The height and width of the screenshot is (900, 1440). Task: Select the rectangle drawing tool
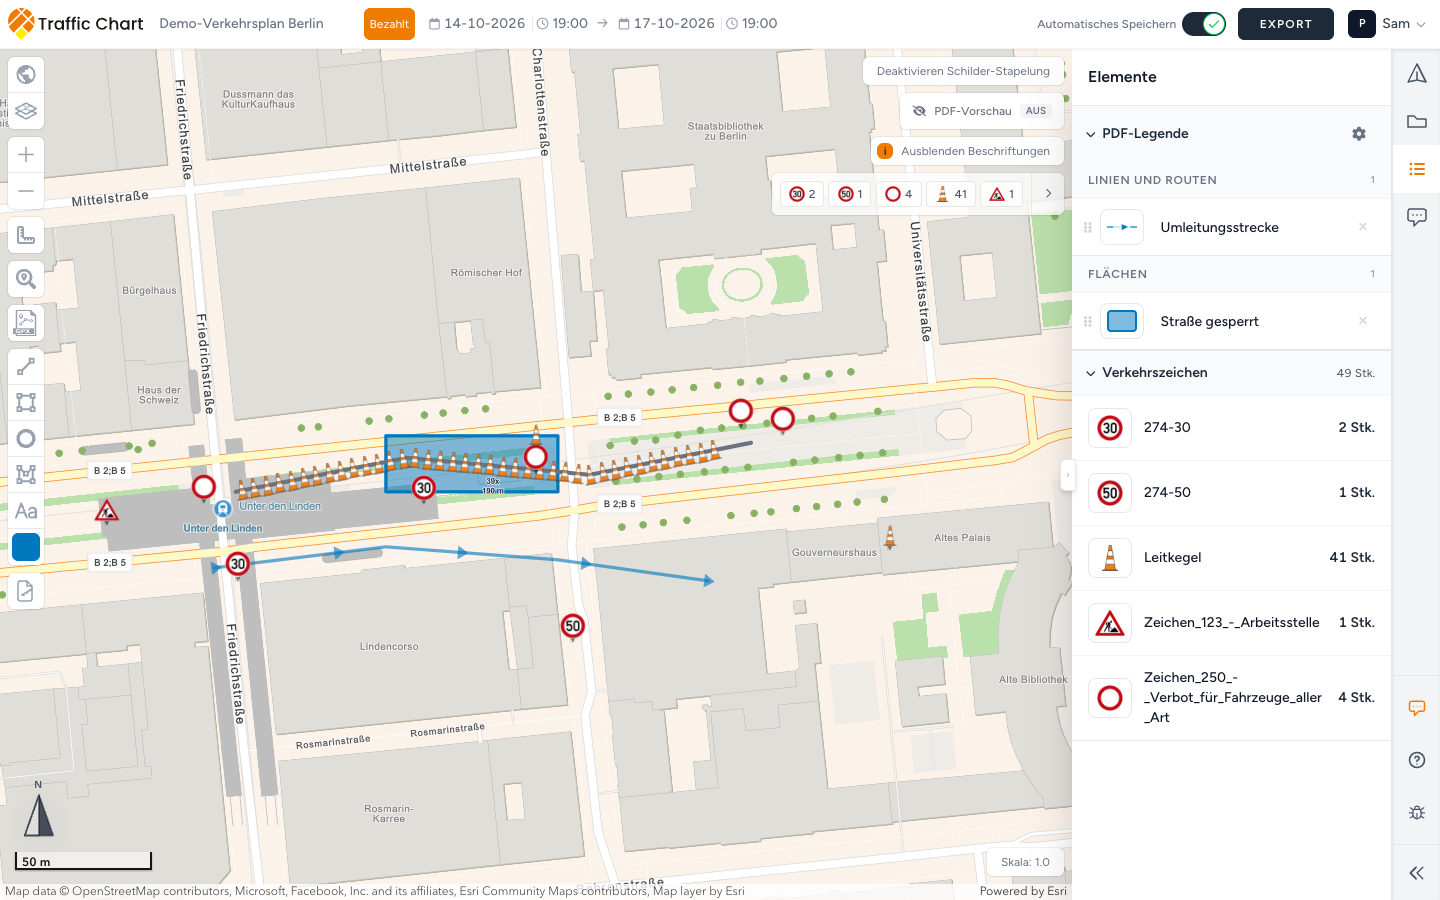click(x=26, y=403)
